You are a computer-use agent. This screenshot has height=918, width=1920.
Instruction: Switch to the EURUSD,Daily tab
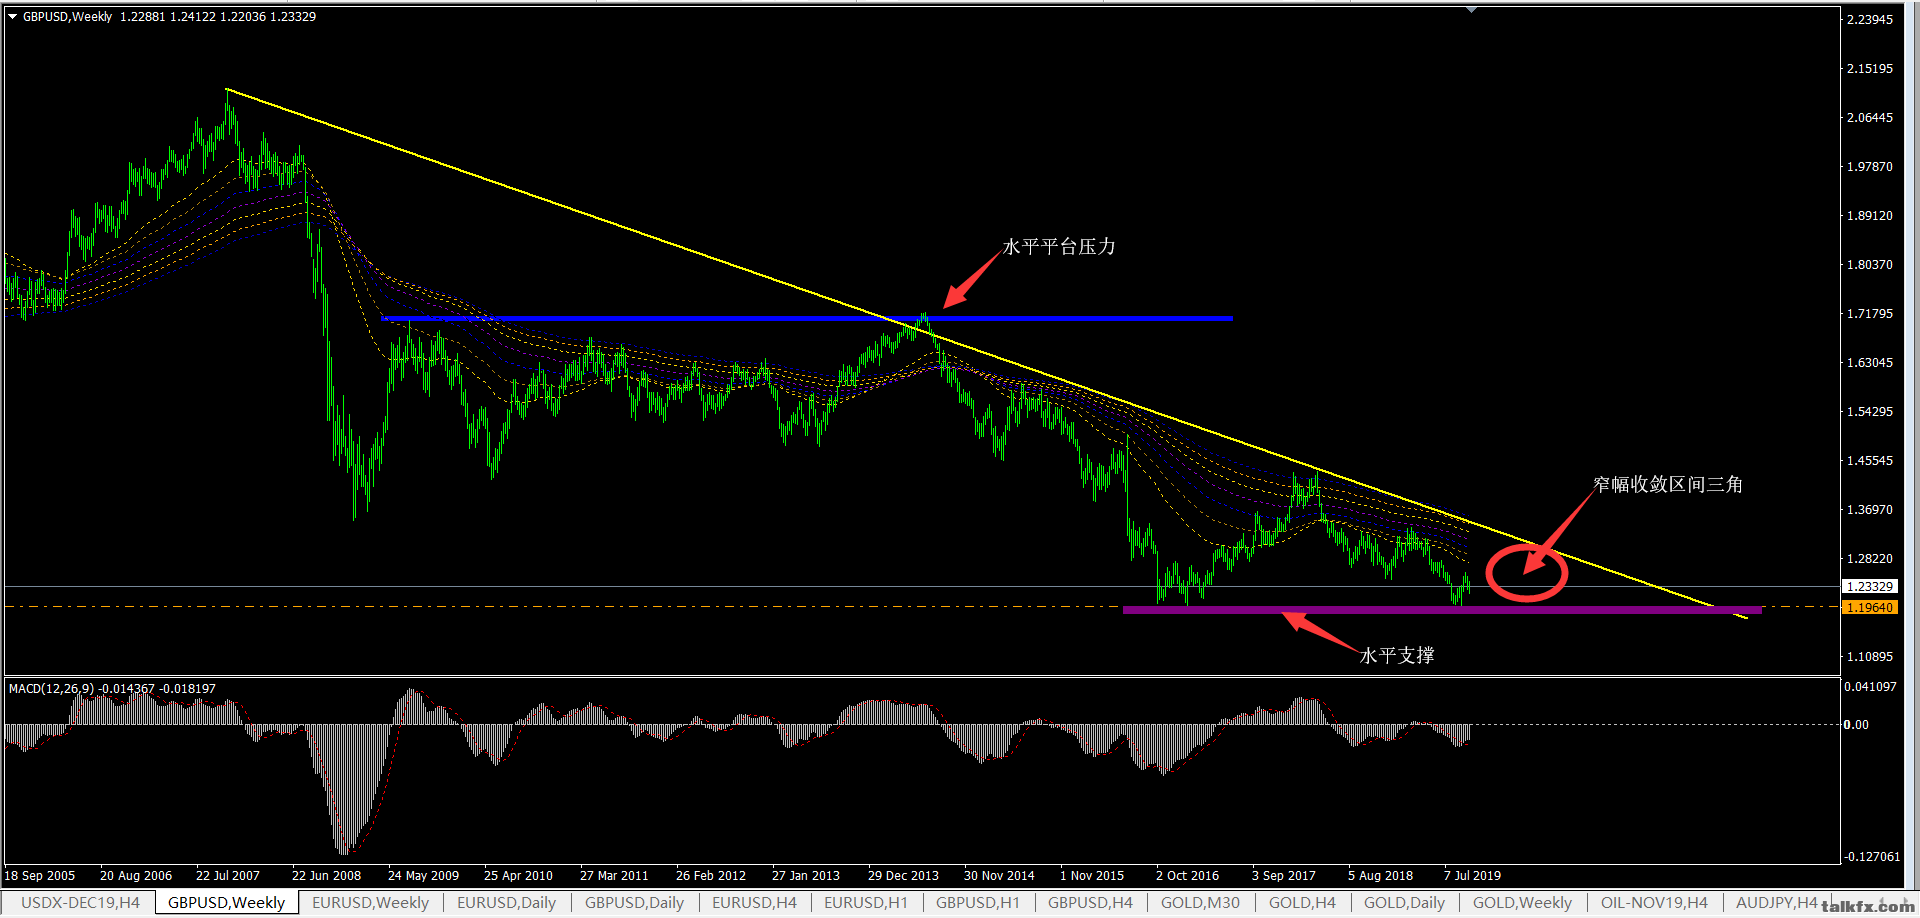pos(506,902)
